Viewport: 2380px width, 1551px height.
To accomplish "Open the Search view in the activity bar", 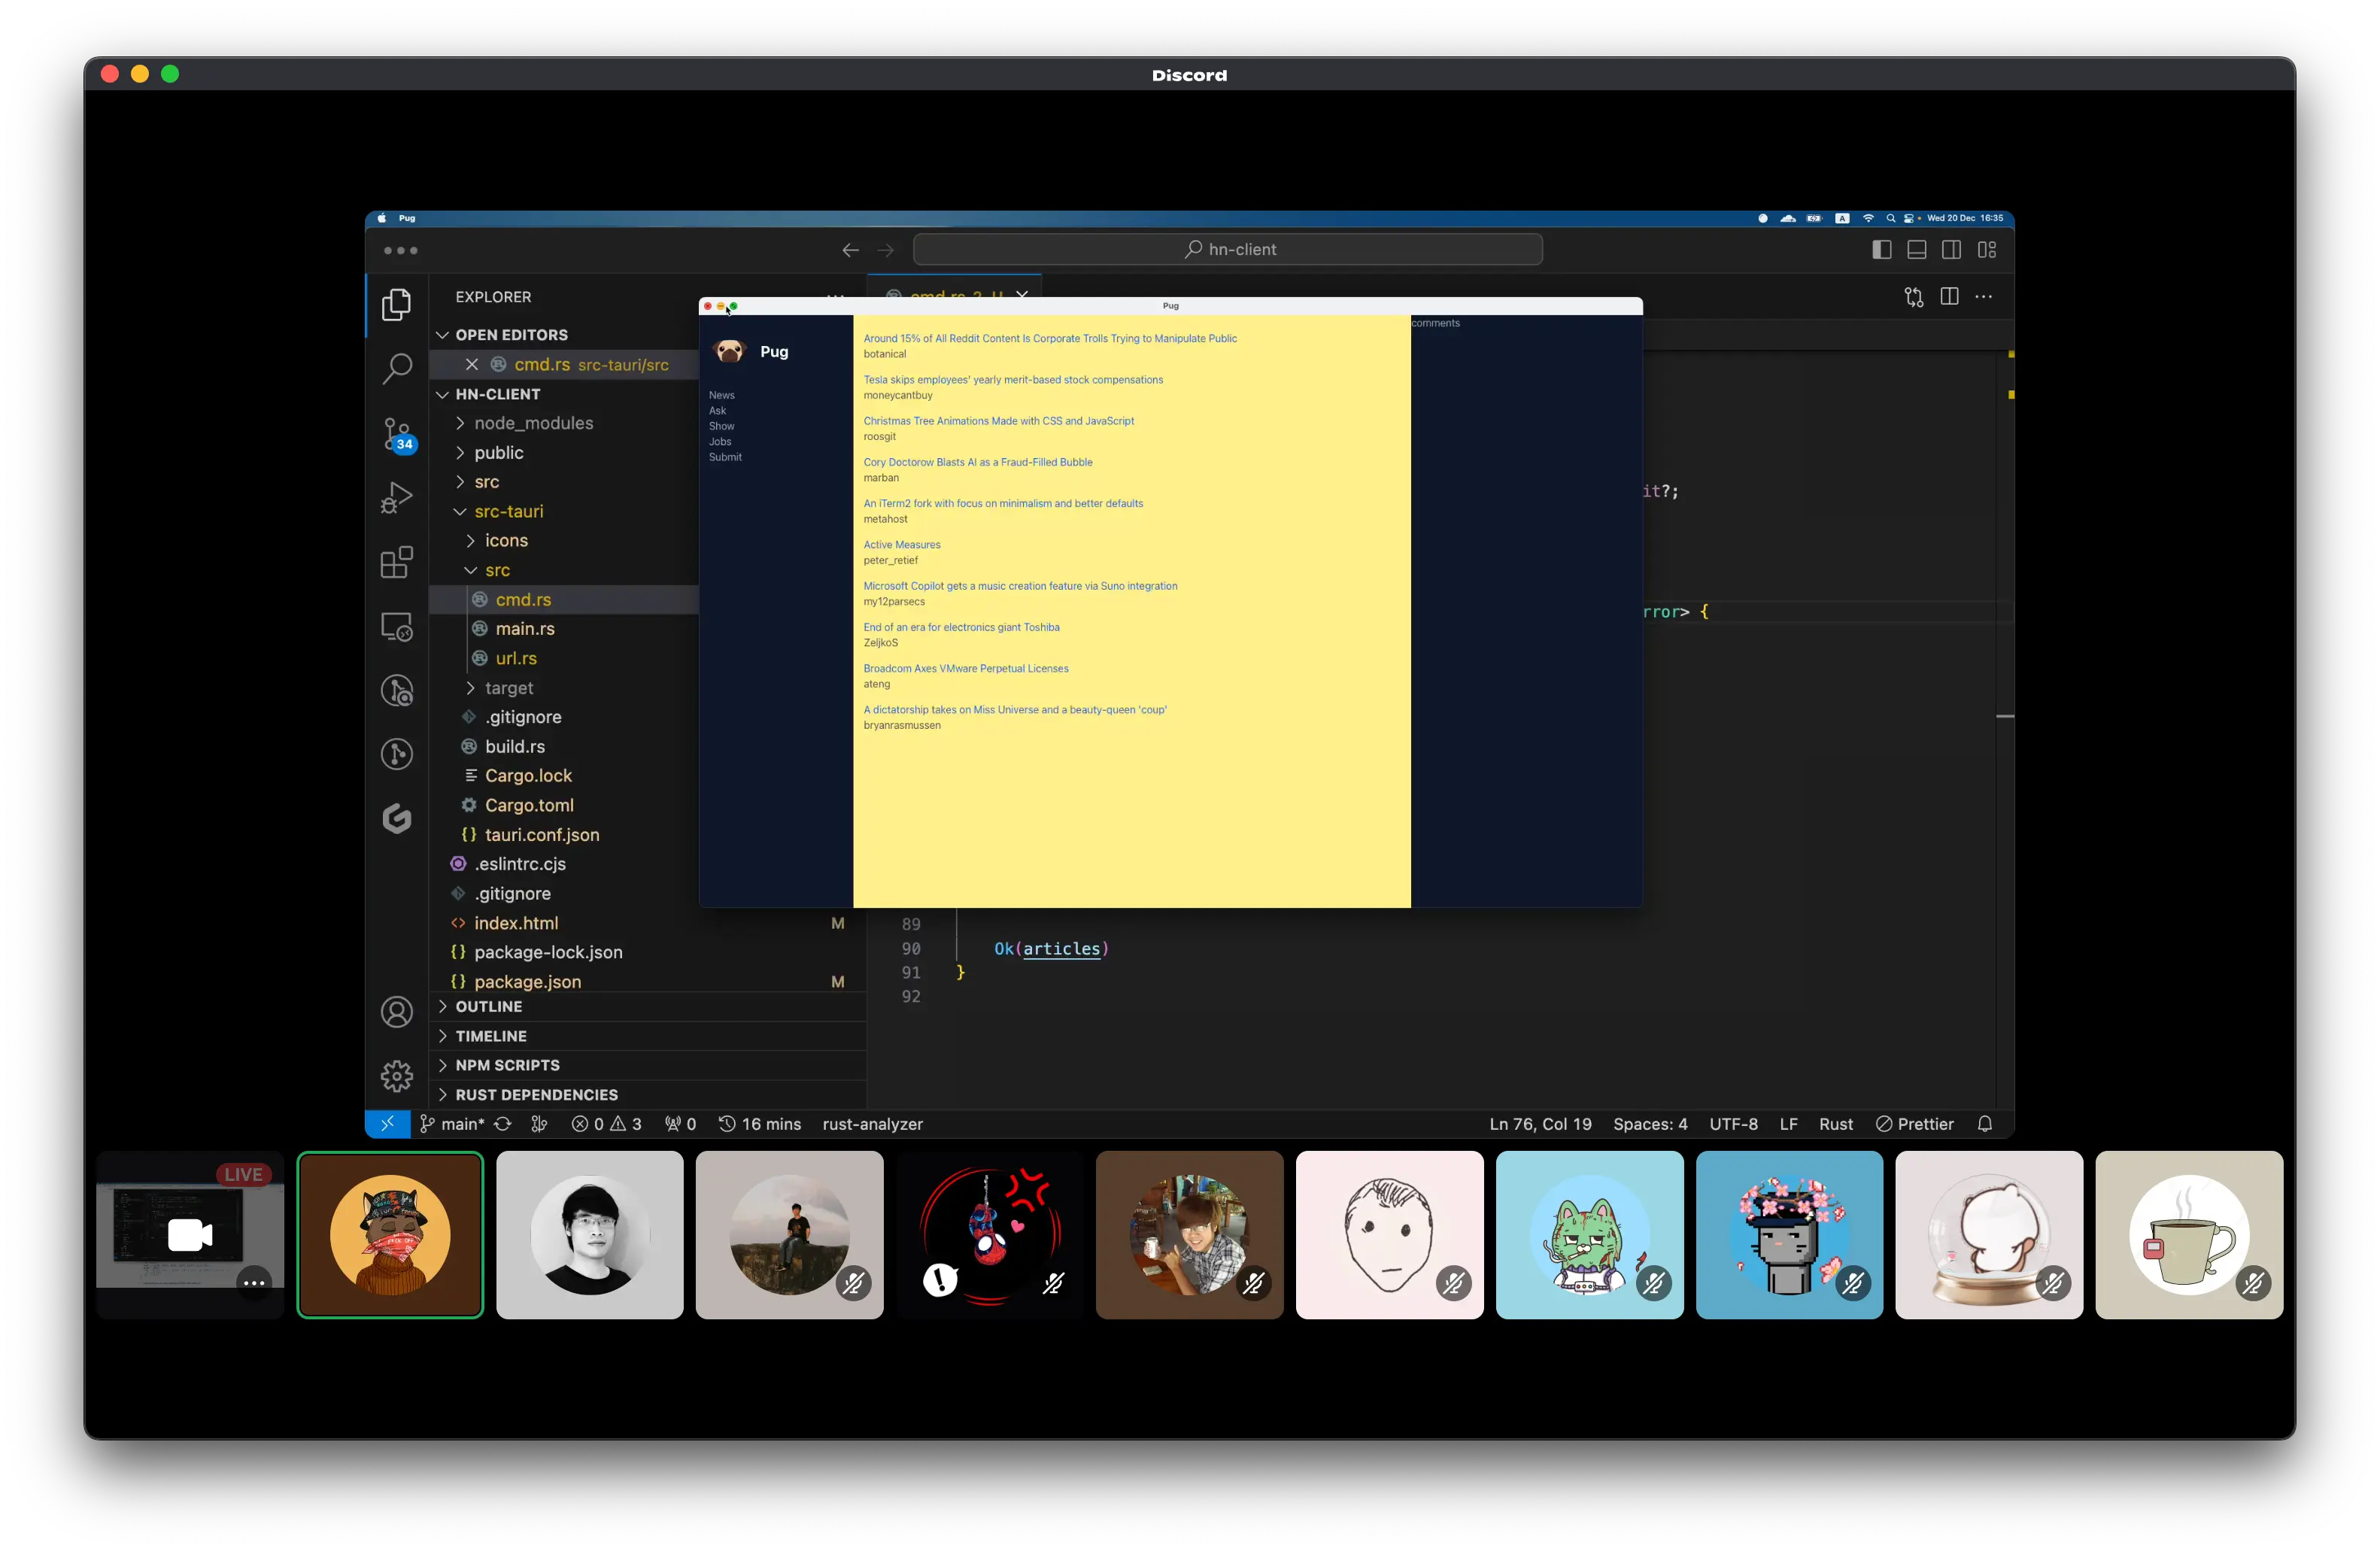I will coord(397,369).
